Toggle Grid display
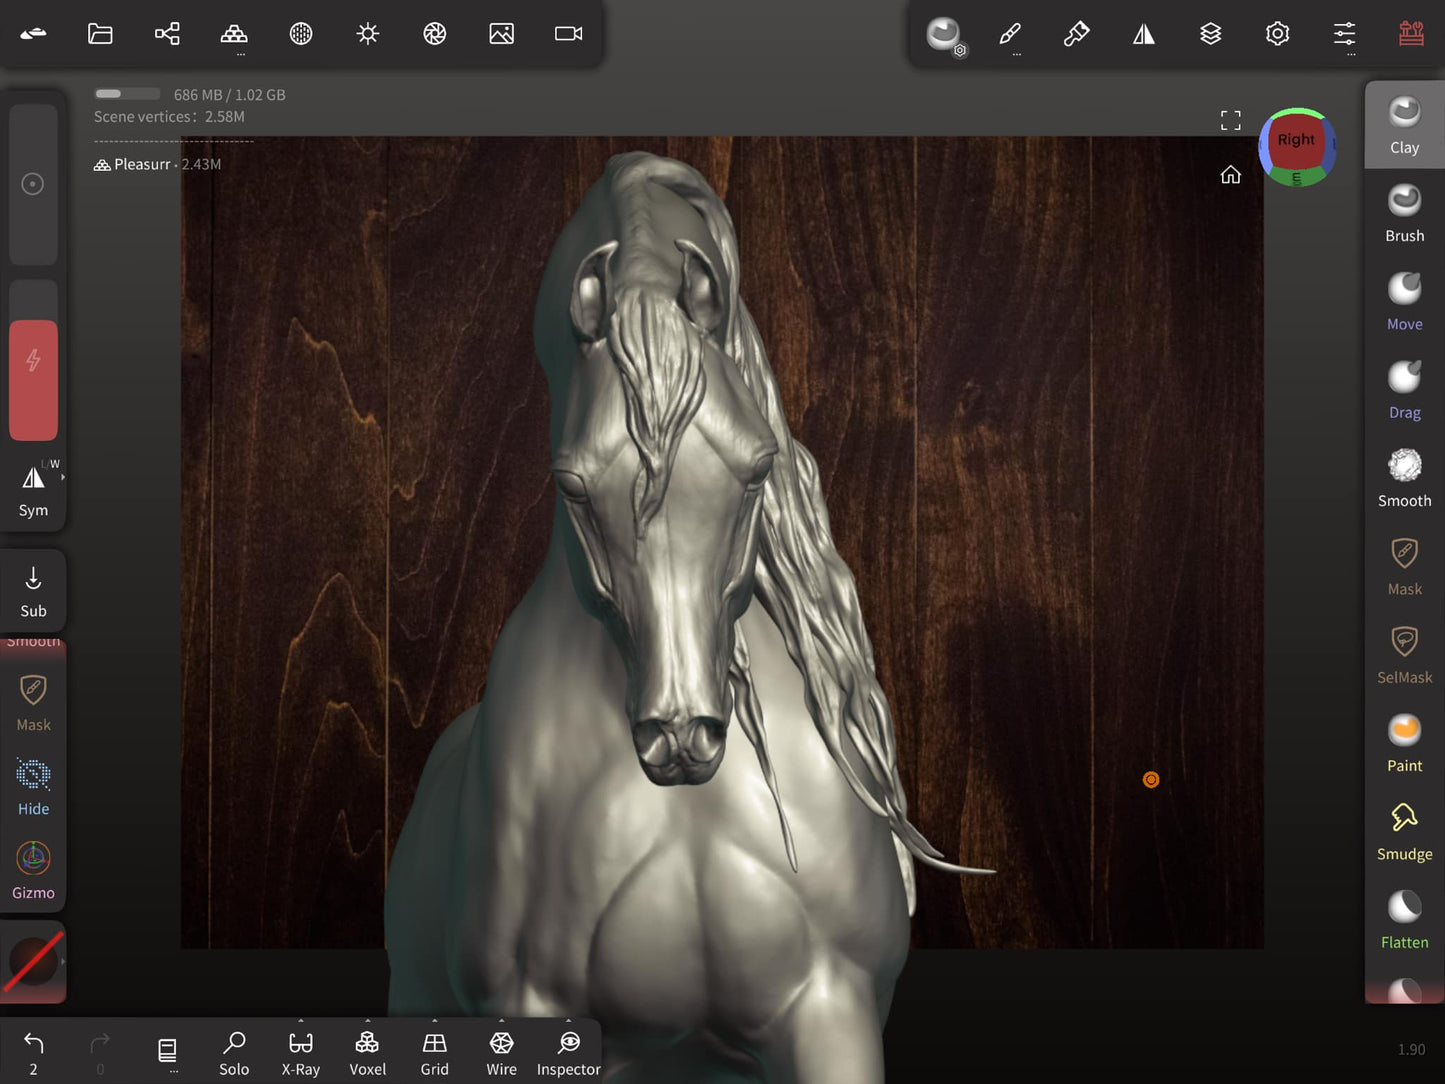1445x1084 pixels. tap(435, 1053)
